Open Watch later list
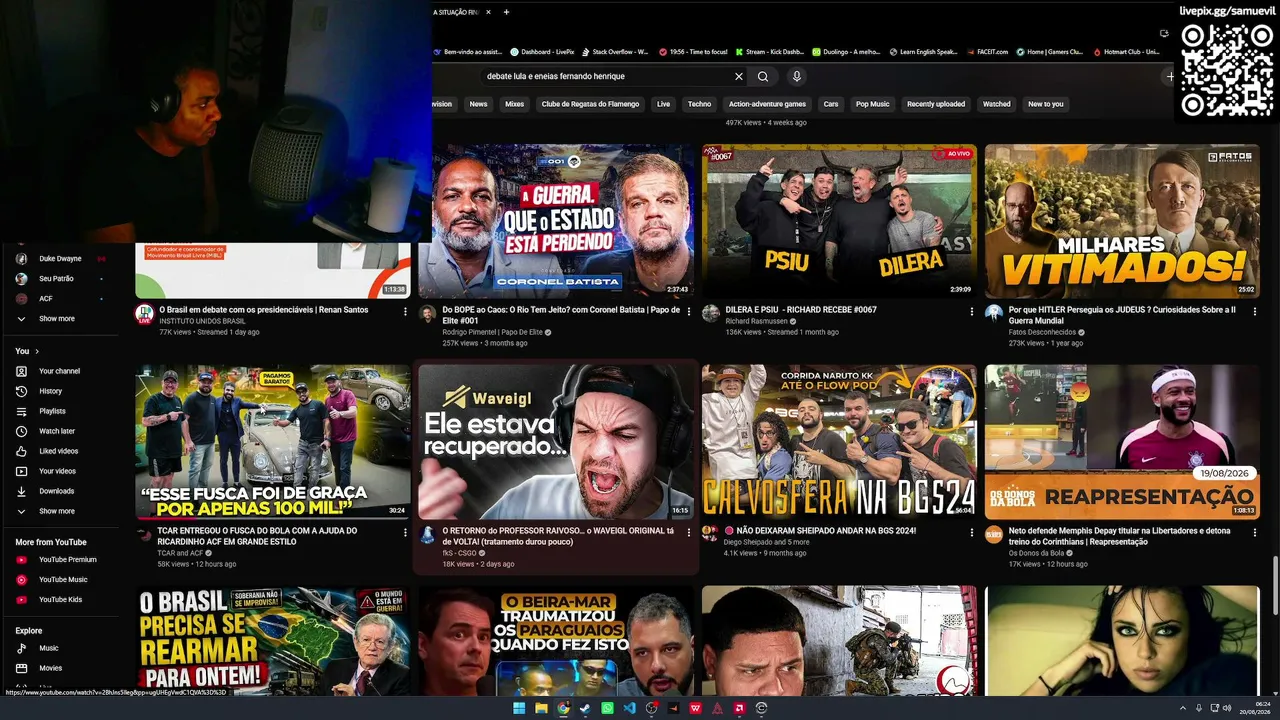The width and height of the screenshot is (1280, 720). point(59,431)
